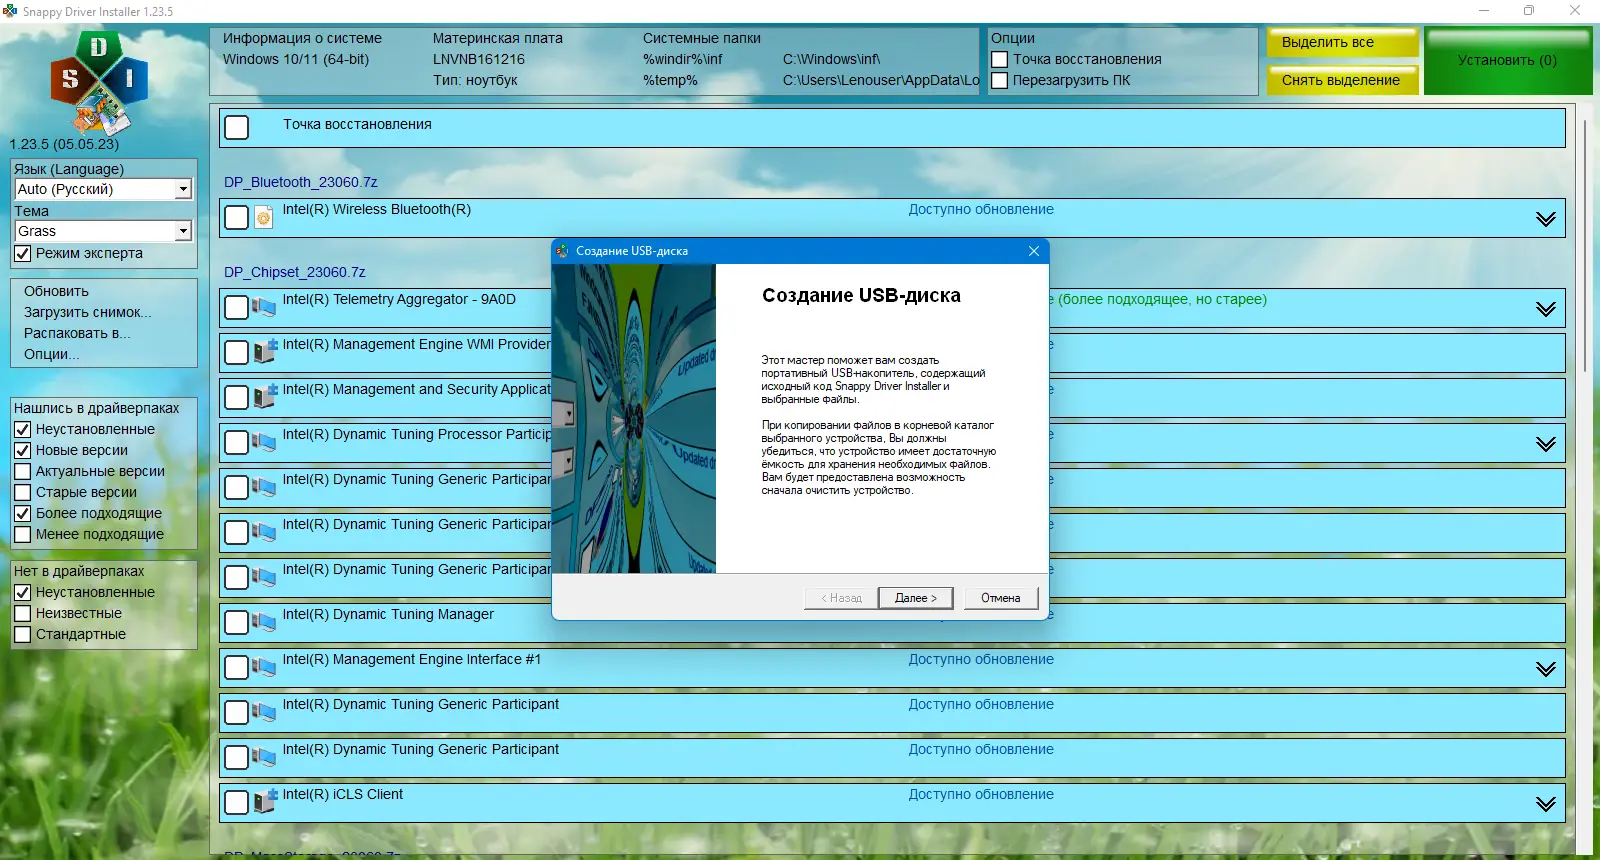This screenshot has width=1600, height=860.
Task: Expand the Dynamic Tuning Processor Participant row
Action: [1546, 444]
